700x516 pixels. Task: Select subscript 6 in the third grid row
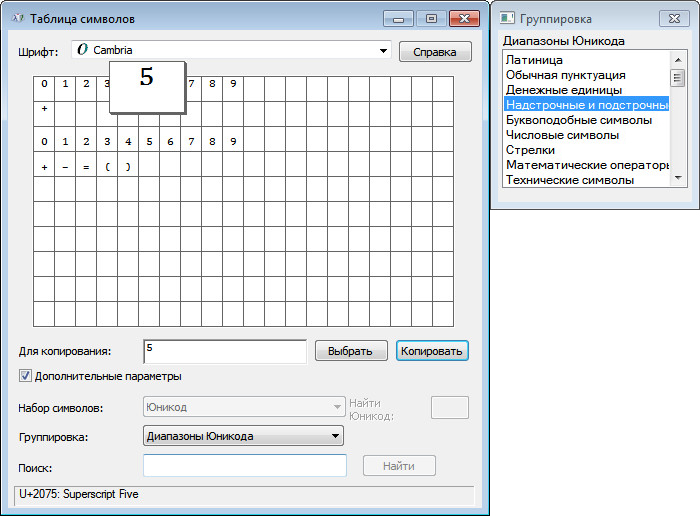click(170, 139)
